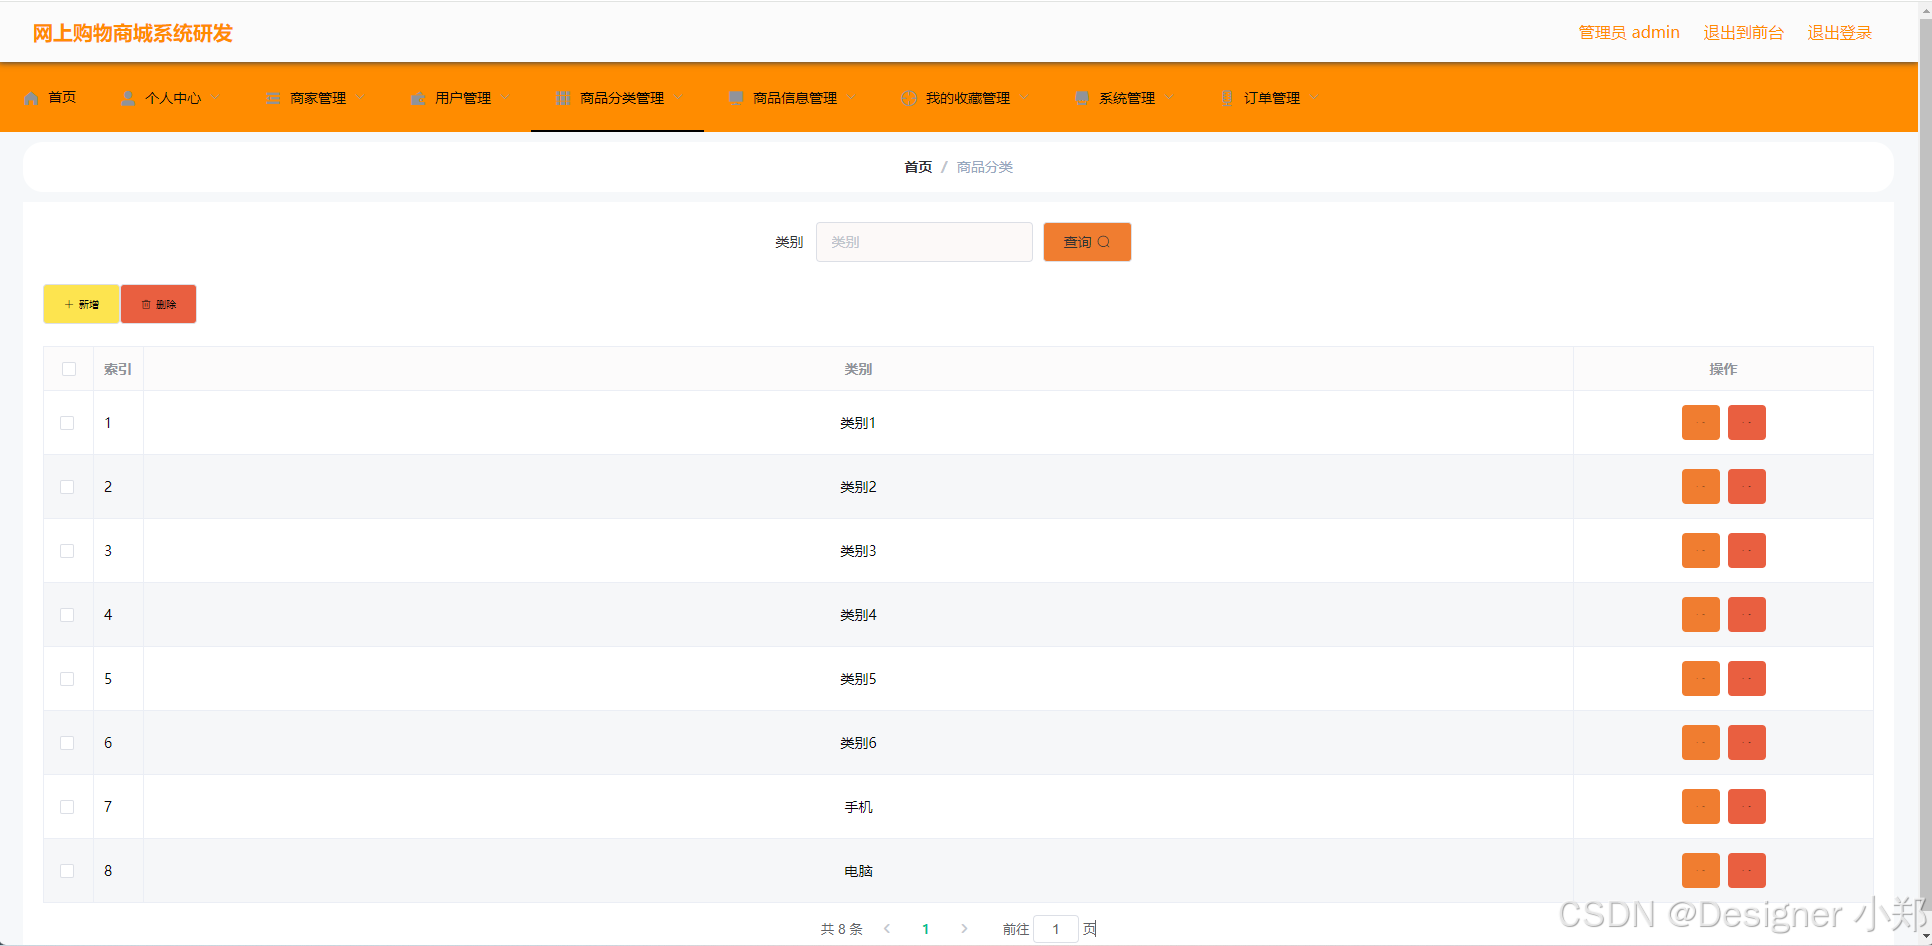The width and height of the screenshot is (1932, 946).
Task: Click the red action button in the 手机 row
Action: 1746,806
